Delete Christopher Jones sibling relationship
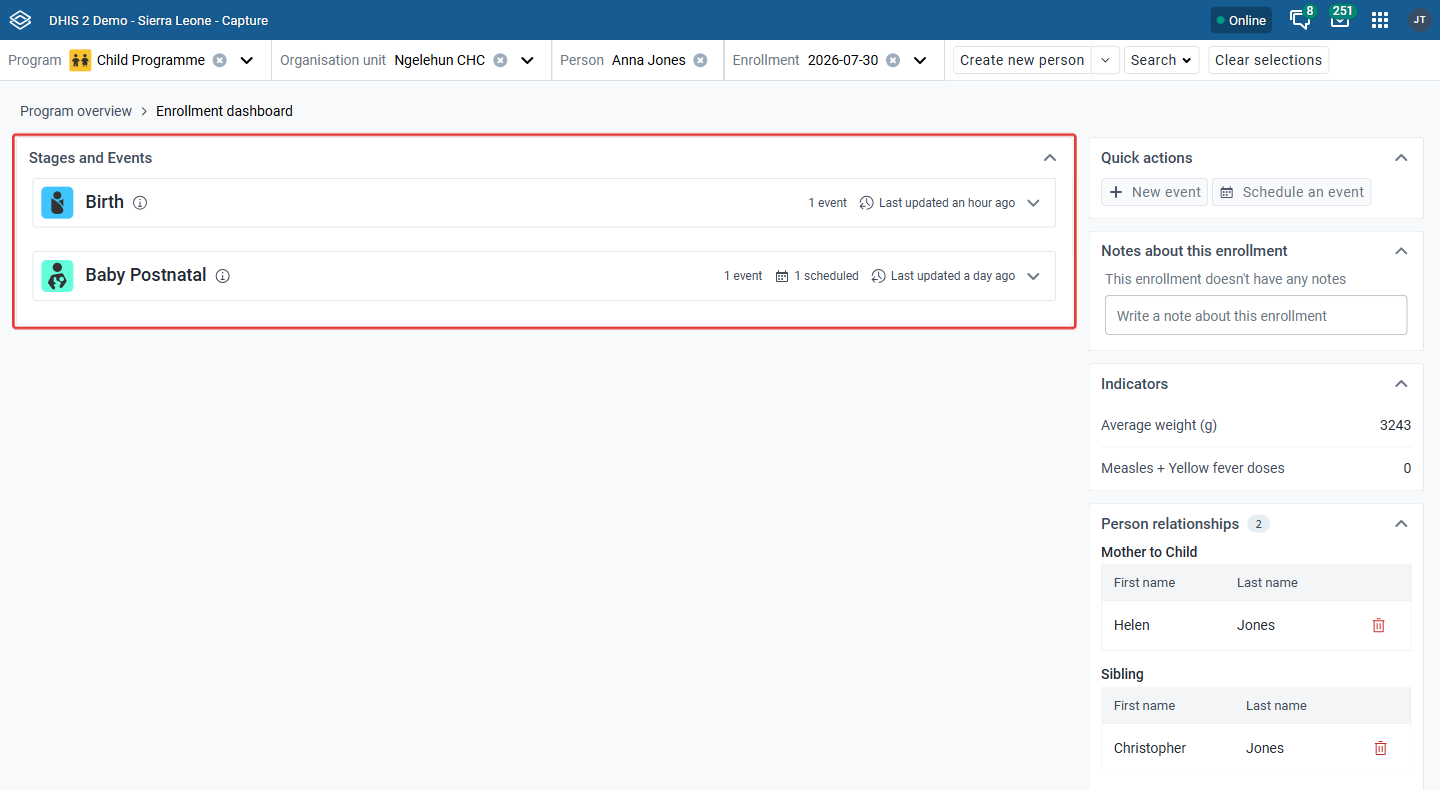This screenshot has height=790, width=1440. tap(1381, 748)
